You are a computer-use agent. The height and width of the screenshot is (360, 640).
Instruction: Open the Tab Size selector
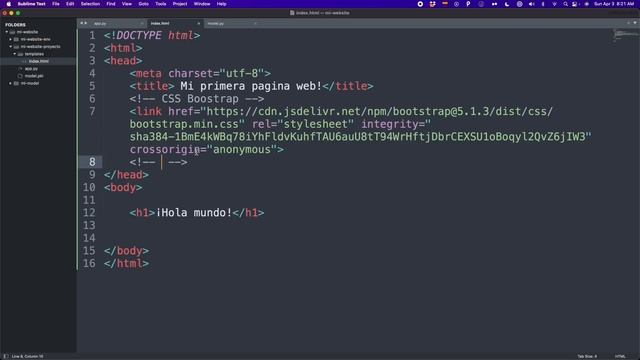coord(587,356)
